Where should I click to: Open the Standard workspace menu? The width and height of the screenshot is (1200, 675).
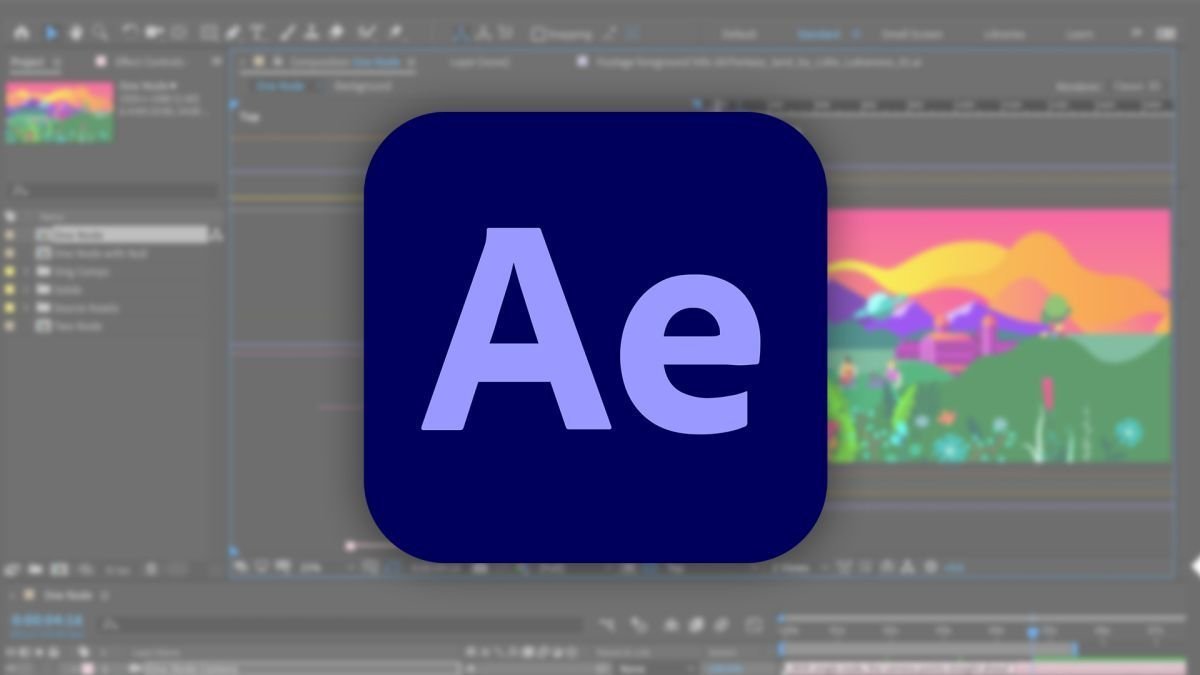point(857,34)
